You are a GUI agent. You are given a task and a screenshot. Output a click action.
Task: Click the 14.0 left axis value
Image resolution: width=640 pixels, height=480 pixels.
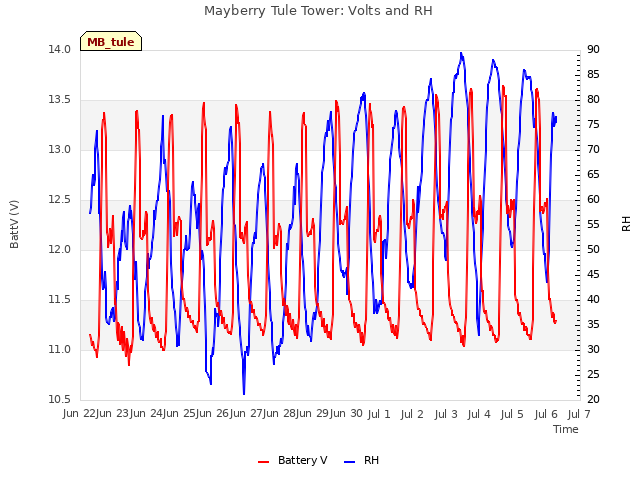point(60,49)
